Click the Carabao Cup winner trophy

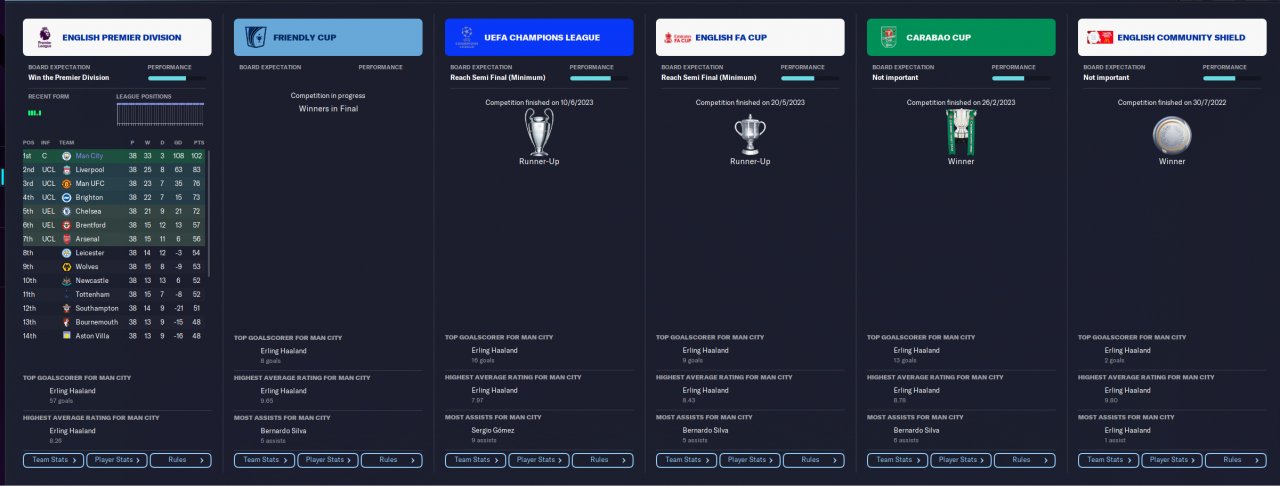(x=961, y=131)
